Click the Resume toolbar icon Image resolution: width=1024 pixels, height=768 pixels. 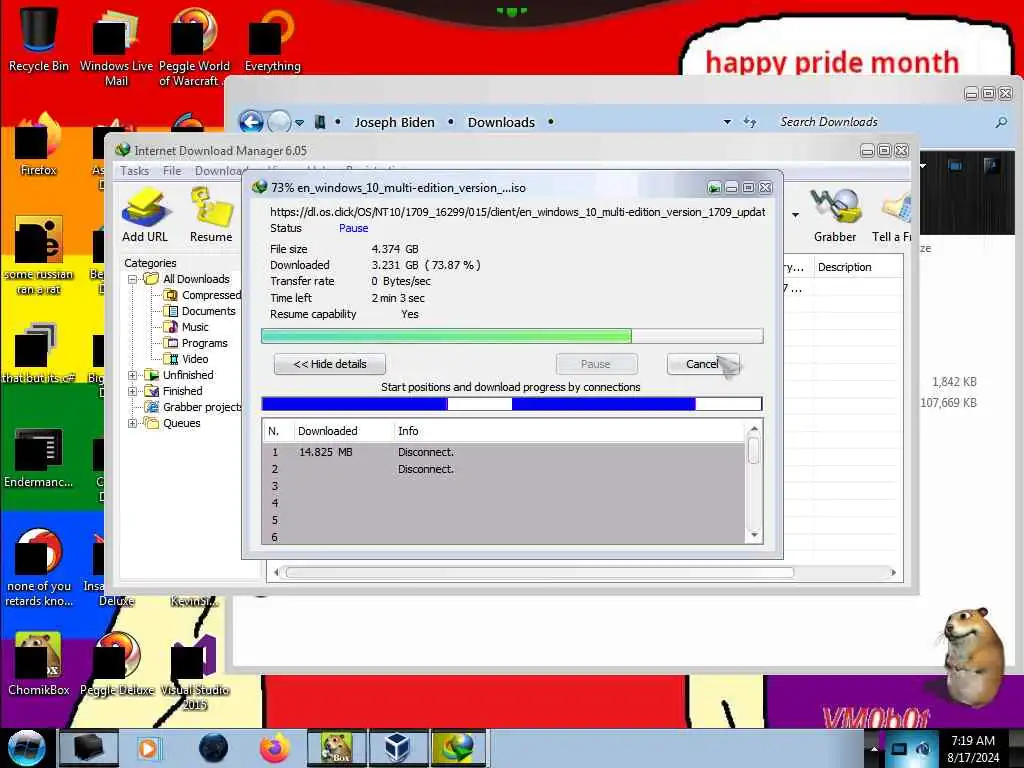tap(211, 216)
